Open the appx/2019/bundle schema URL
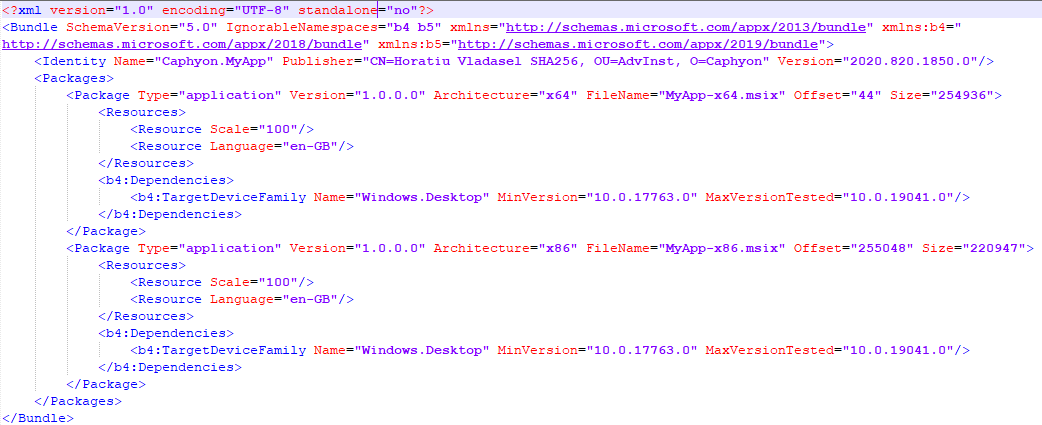This screenshot has width=1042, height=425. click(638, 44)
